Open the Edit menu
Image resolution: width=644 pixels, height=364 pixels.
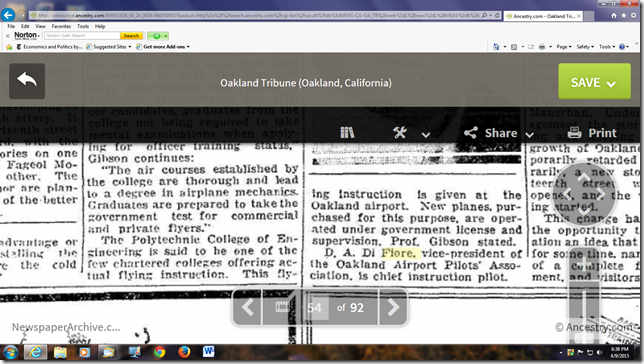[25, 26]
